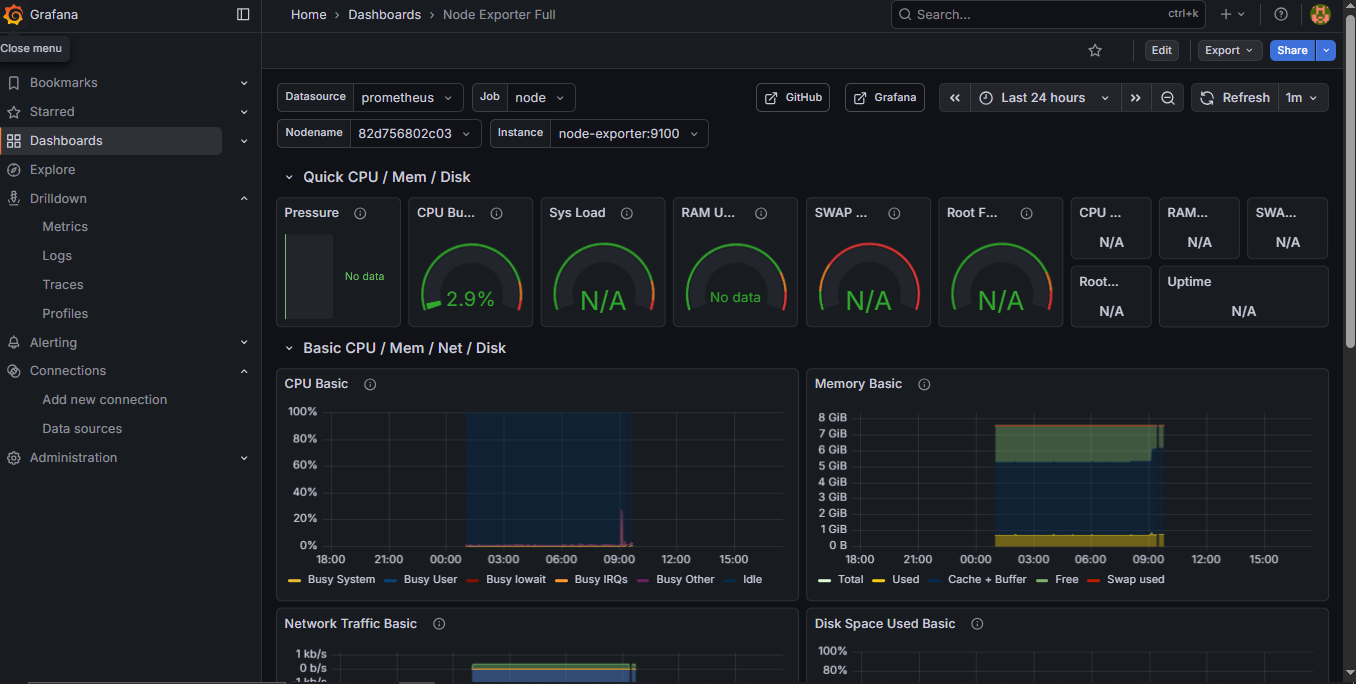The width and height of the screenshot is (1356, 684).
Task: Open the Export dropdown
Action: click(1229, 50)
